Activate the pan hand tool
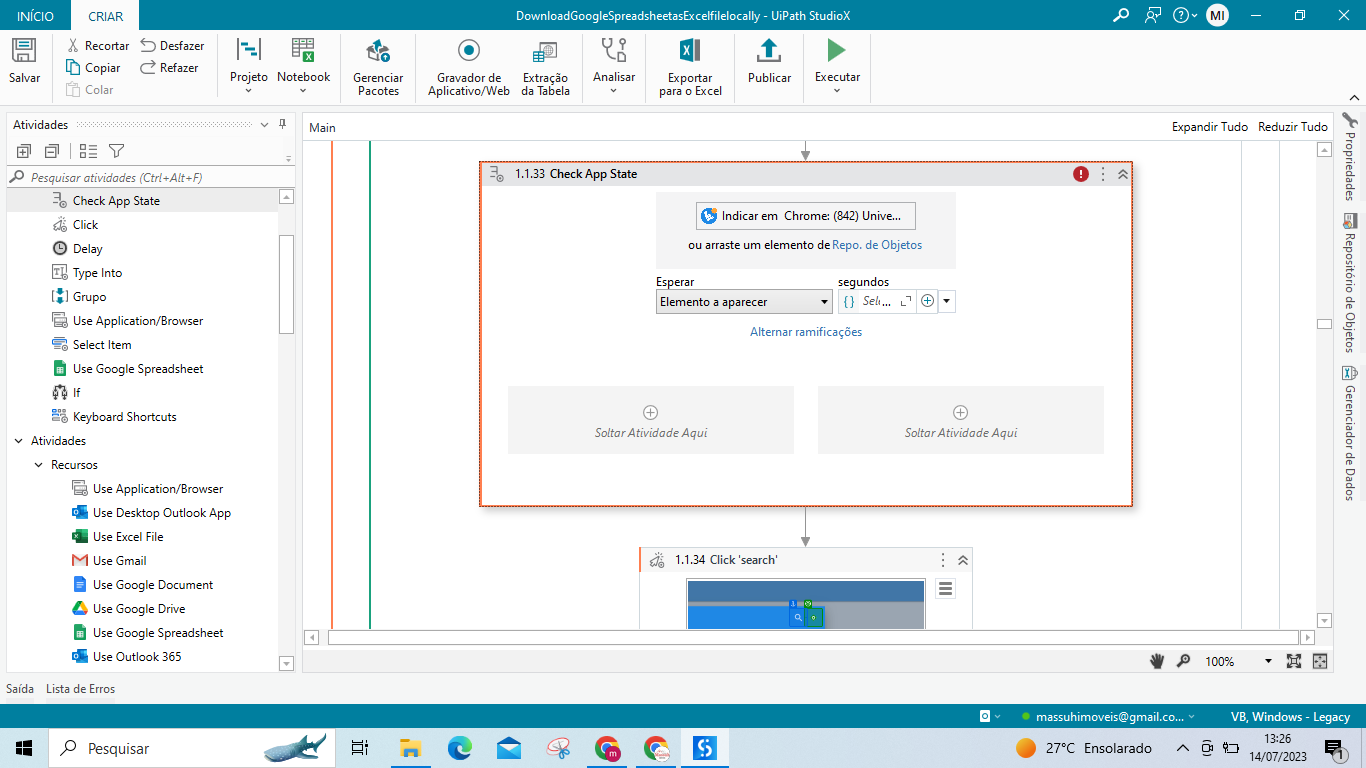Image resolution: width=1366 pixels, height=768 pixels. coord(1158,661)
